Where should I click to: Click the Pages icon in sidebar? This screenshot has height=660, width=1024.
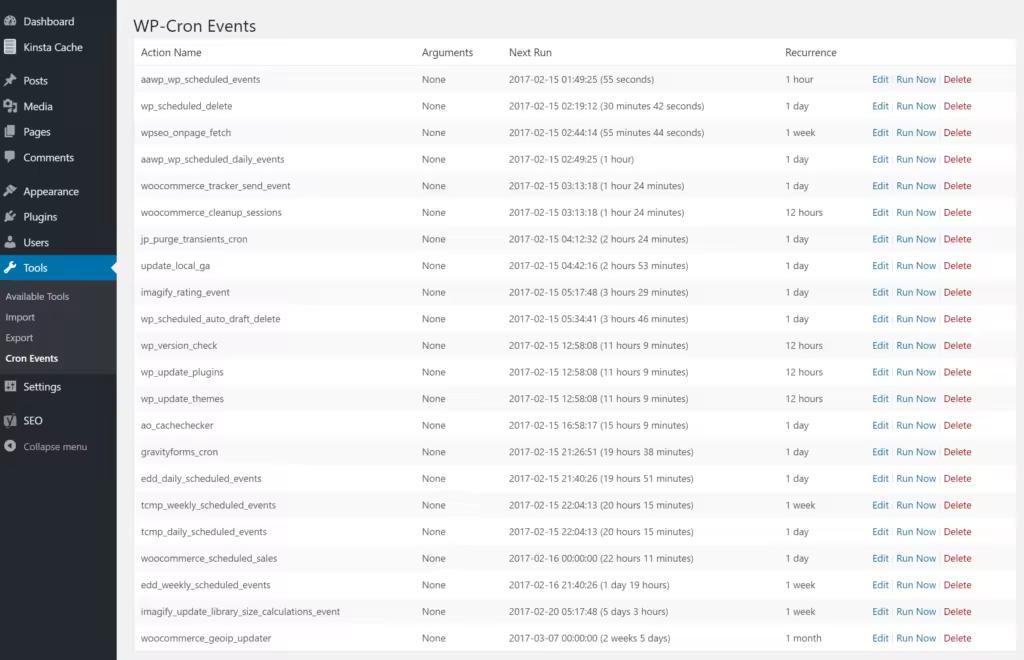(10, 131)
